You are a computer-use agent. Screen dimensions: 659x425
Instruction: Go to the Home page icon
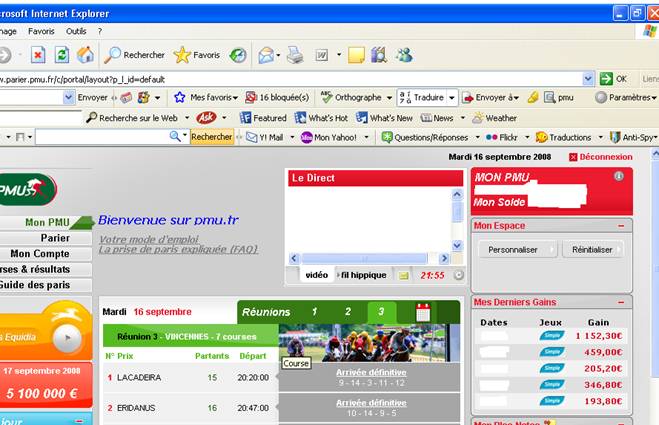click(85, 55)
